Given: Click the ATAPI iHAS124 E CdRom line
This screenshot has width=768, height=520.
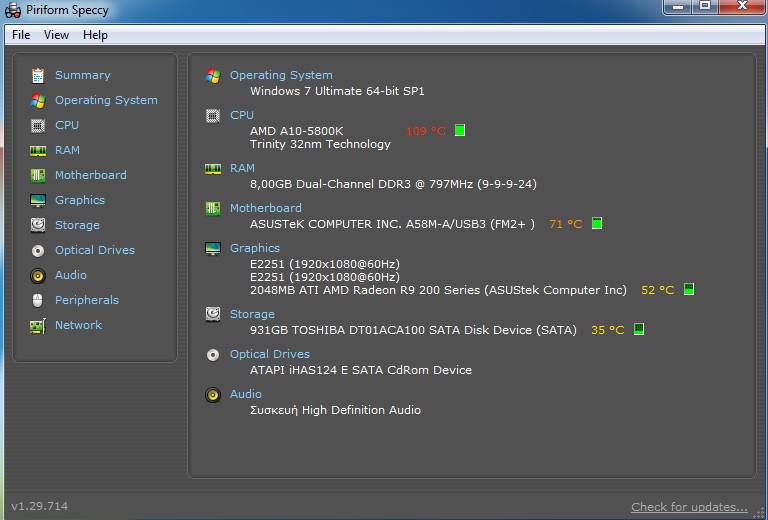Looking at the screenshot, I should (361, 370).
